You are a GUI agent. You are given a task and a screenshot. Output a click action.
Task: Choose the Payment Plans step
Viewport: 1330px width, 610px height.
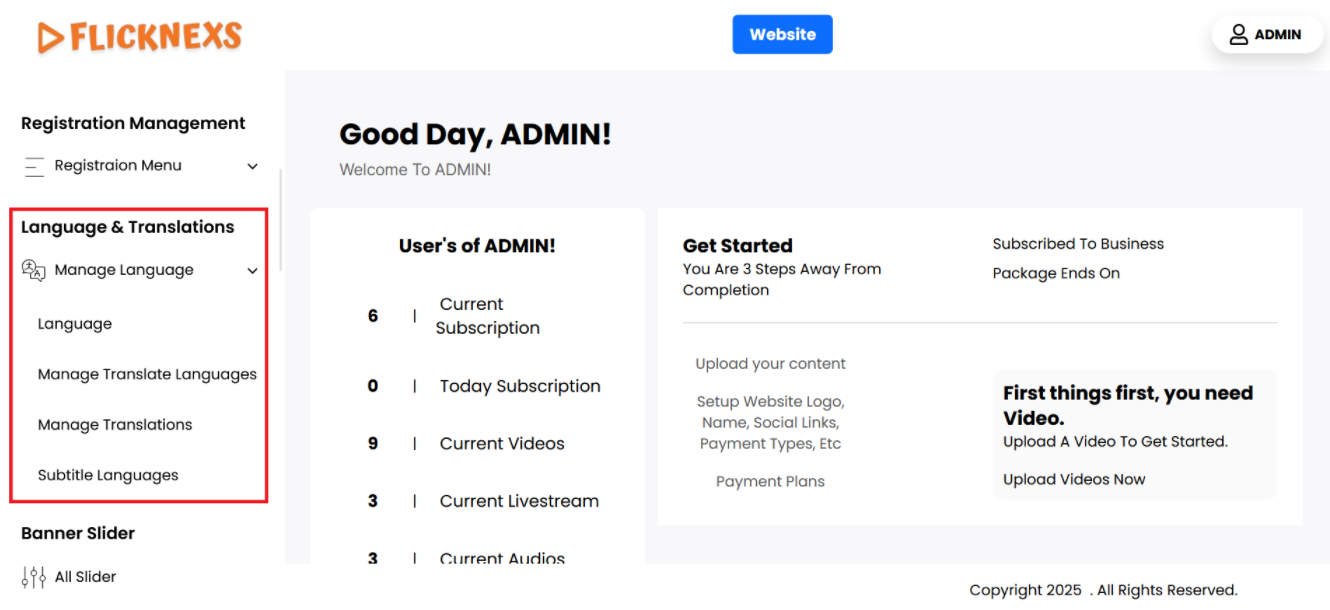770,482
